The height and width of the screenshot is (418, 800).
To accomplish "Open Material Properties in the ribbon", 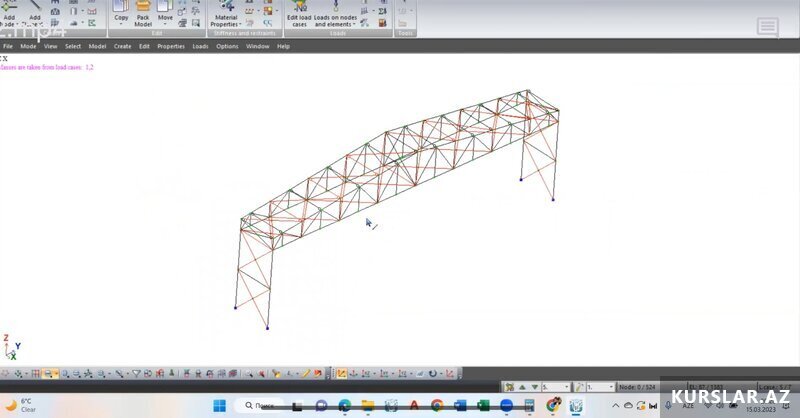I will coord(226,11).
